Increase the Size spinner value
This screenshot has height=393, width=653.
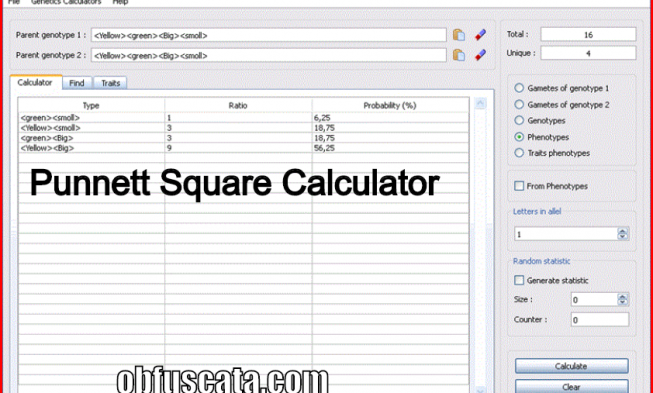coord(623,296)
